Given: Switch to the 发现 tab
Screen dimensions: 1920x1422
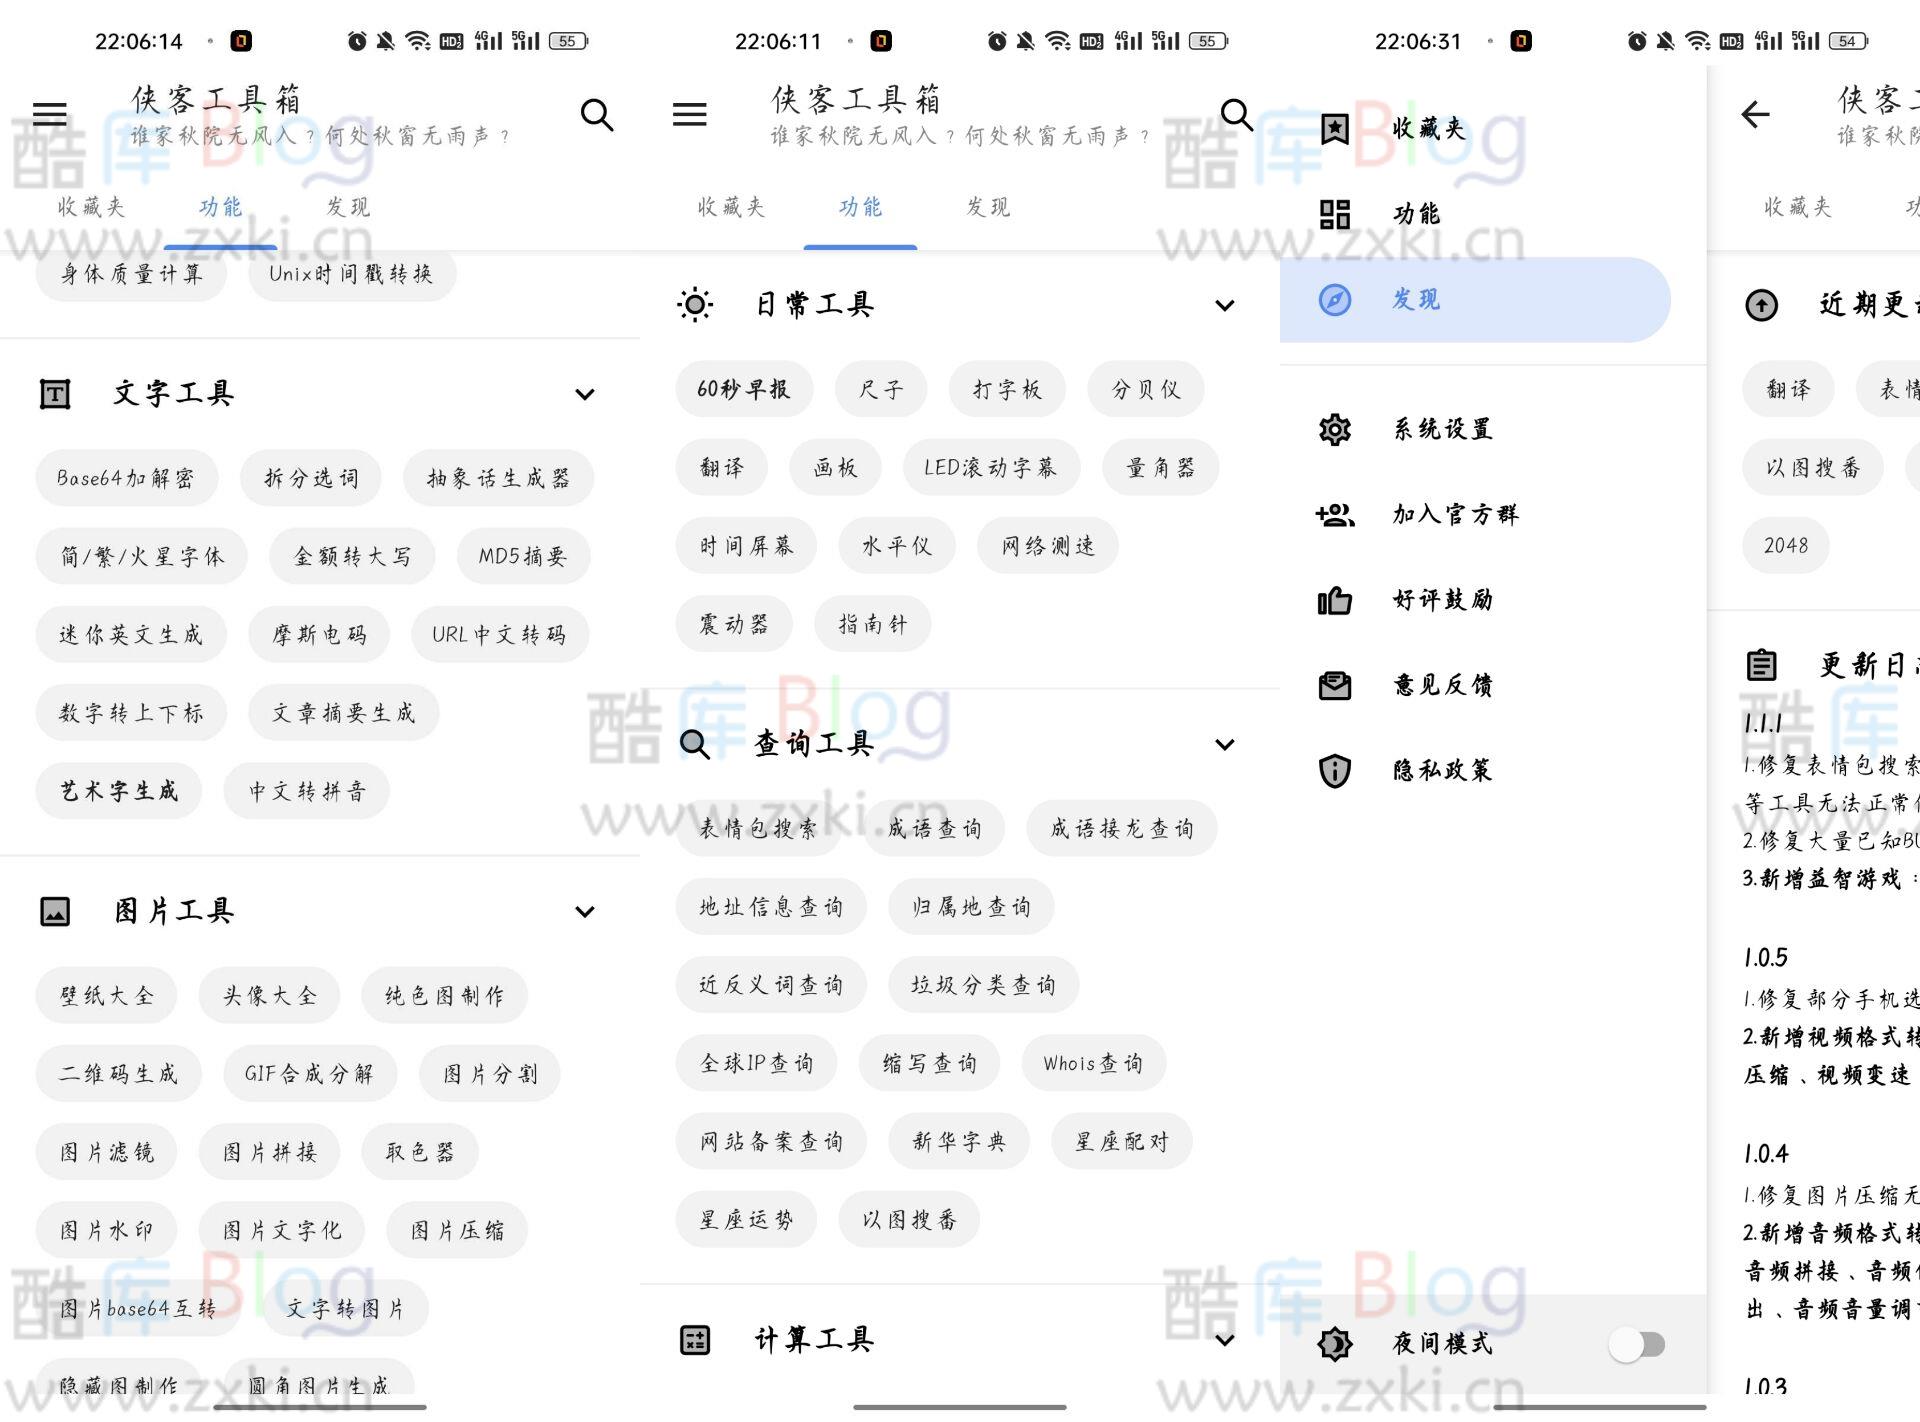Looking at the screenshot, I should click(347, 207).
